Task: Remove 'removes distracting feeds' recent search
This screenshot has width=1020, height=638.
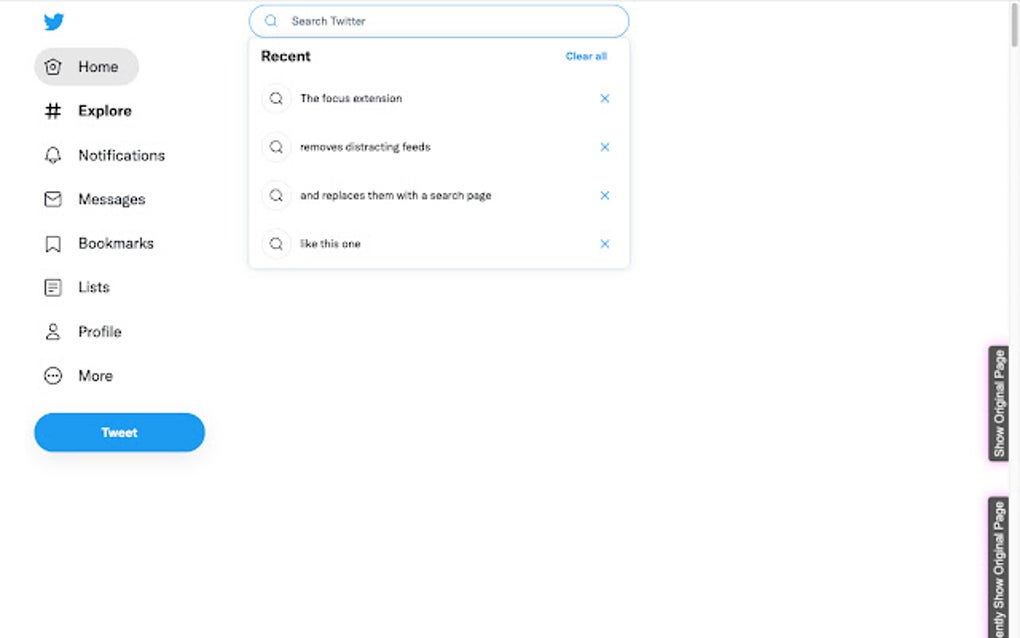Action: tap(604, 147)
